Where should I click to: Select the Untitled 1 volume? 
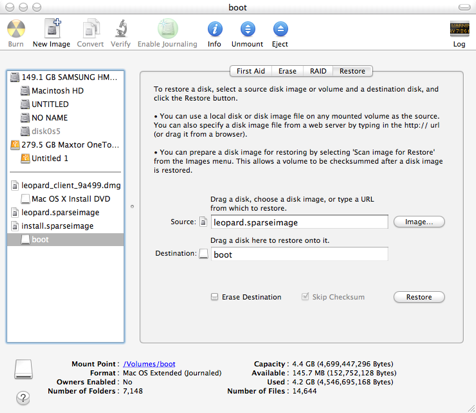[x=65, y=158]
